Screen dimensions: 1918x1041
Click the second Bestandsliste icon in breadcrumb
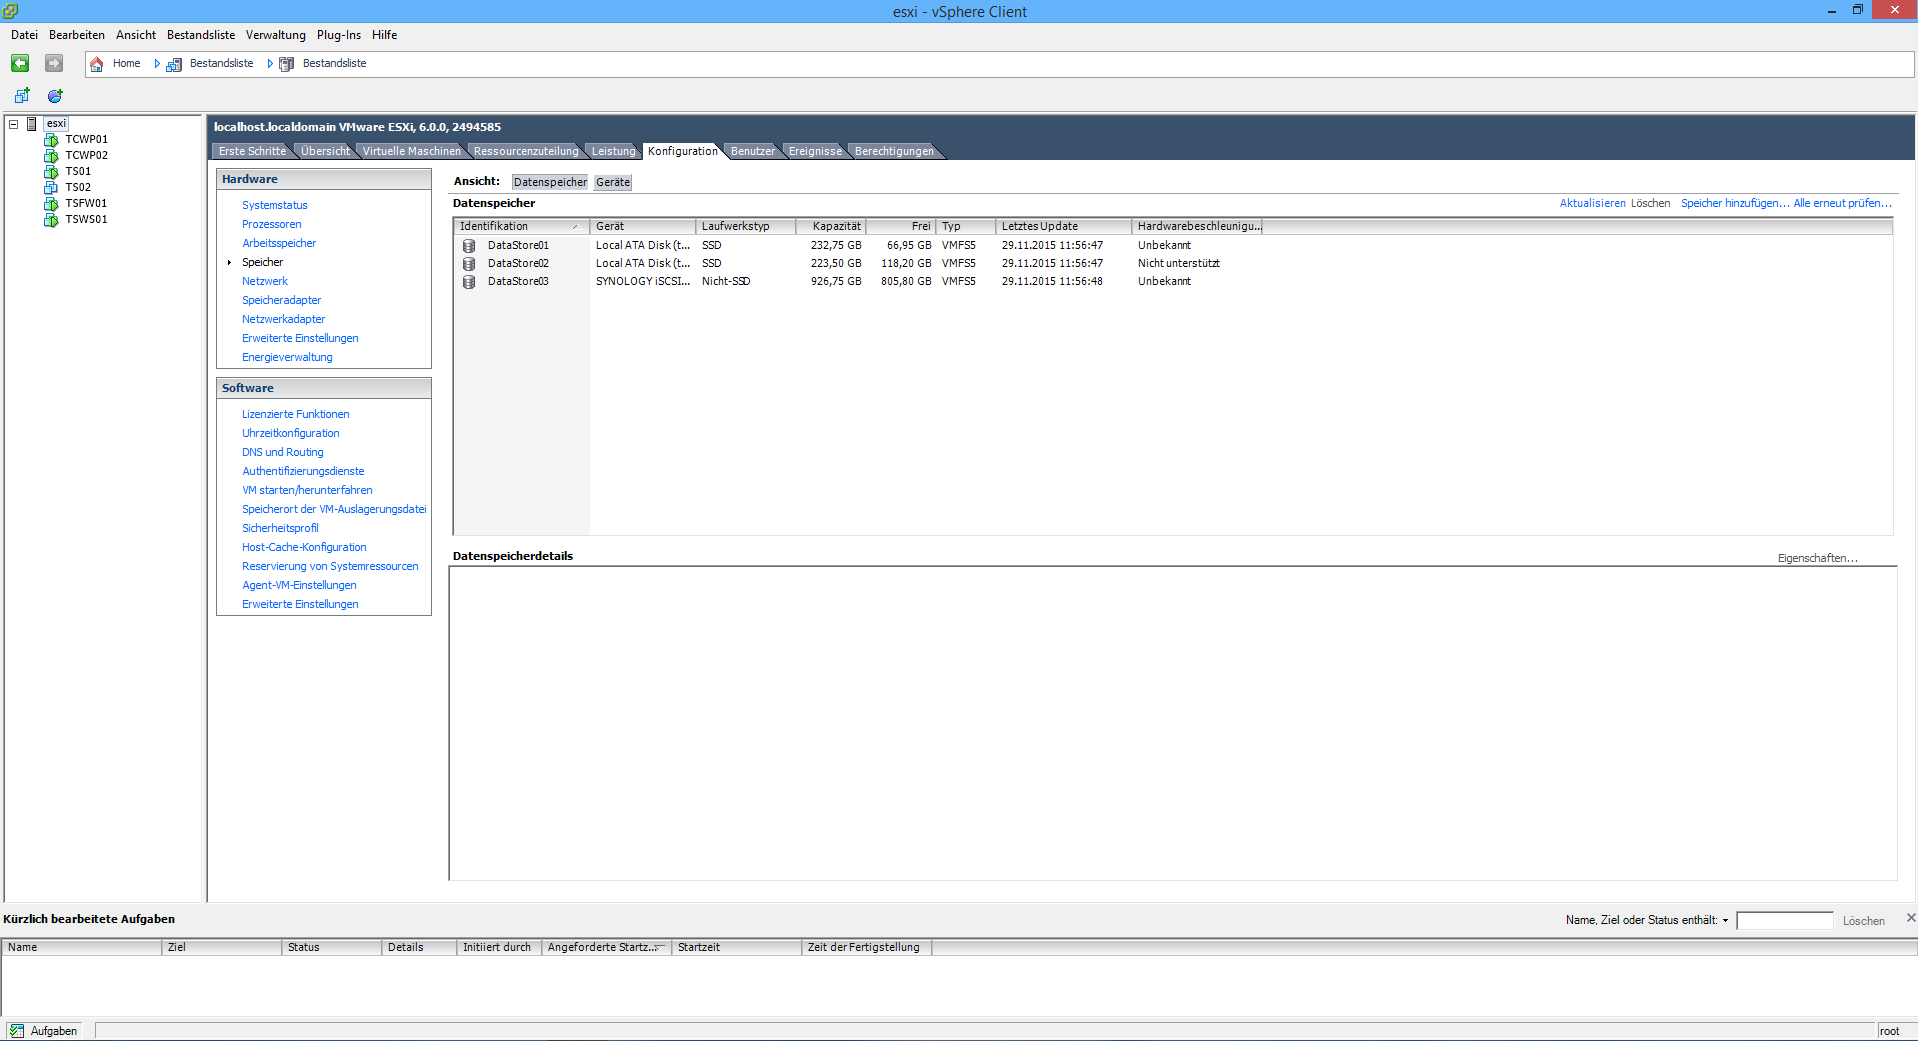(287, 64)
